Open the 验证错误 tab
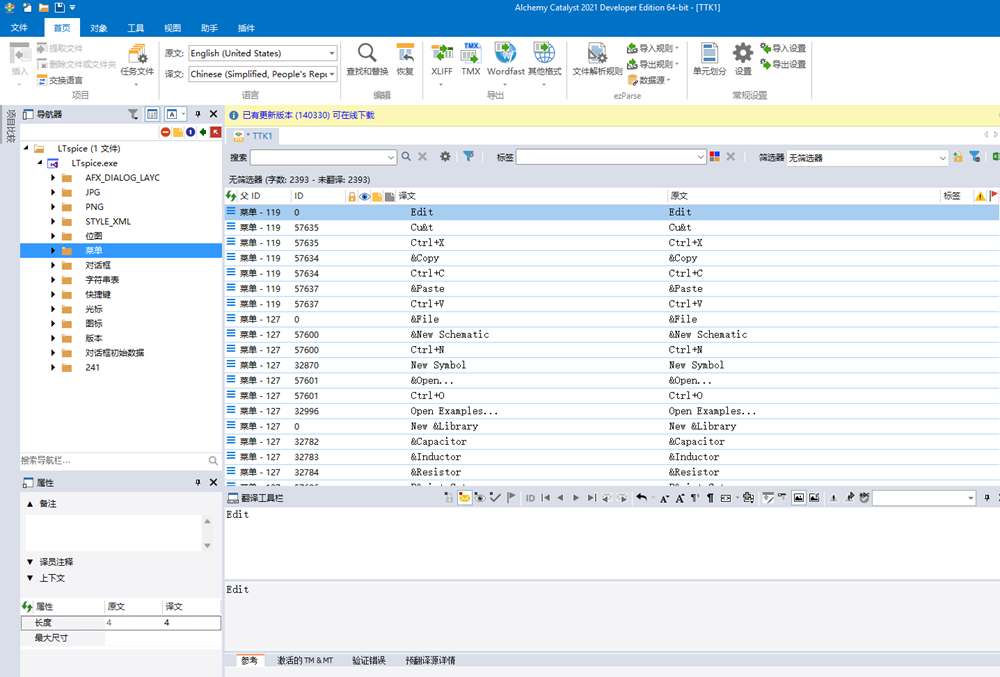 [369, 660]
